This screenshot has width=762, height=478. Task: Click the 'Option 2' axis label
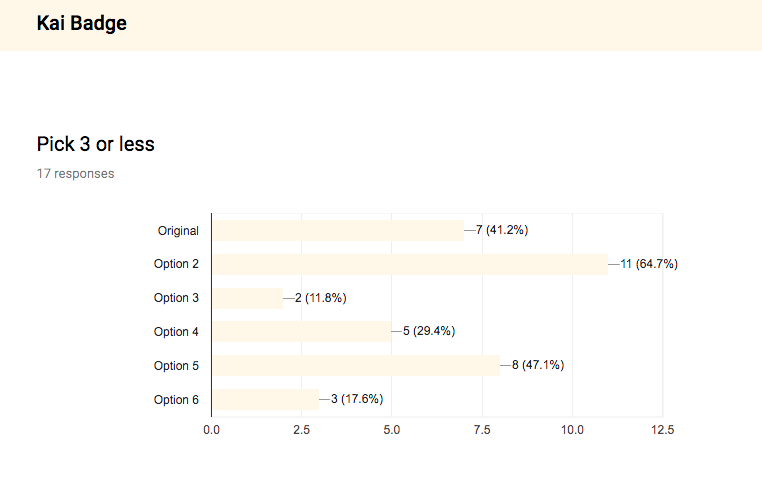click(176, 264)
